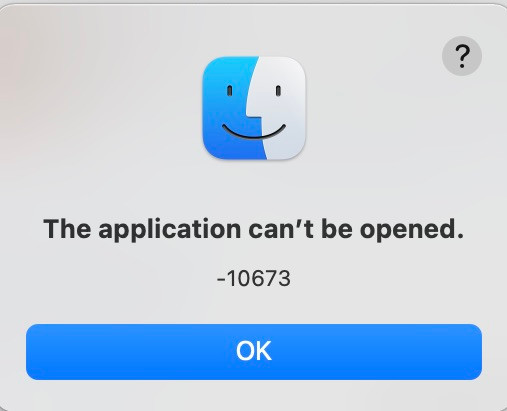Click the minus sign before 10673
Screen dimensions: 507x411
click(x=221, y=279)
